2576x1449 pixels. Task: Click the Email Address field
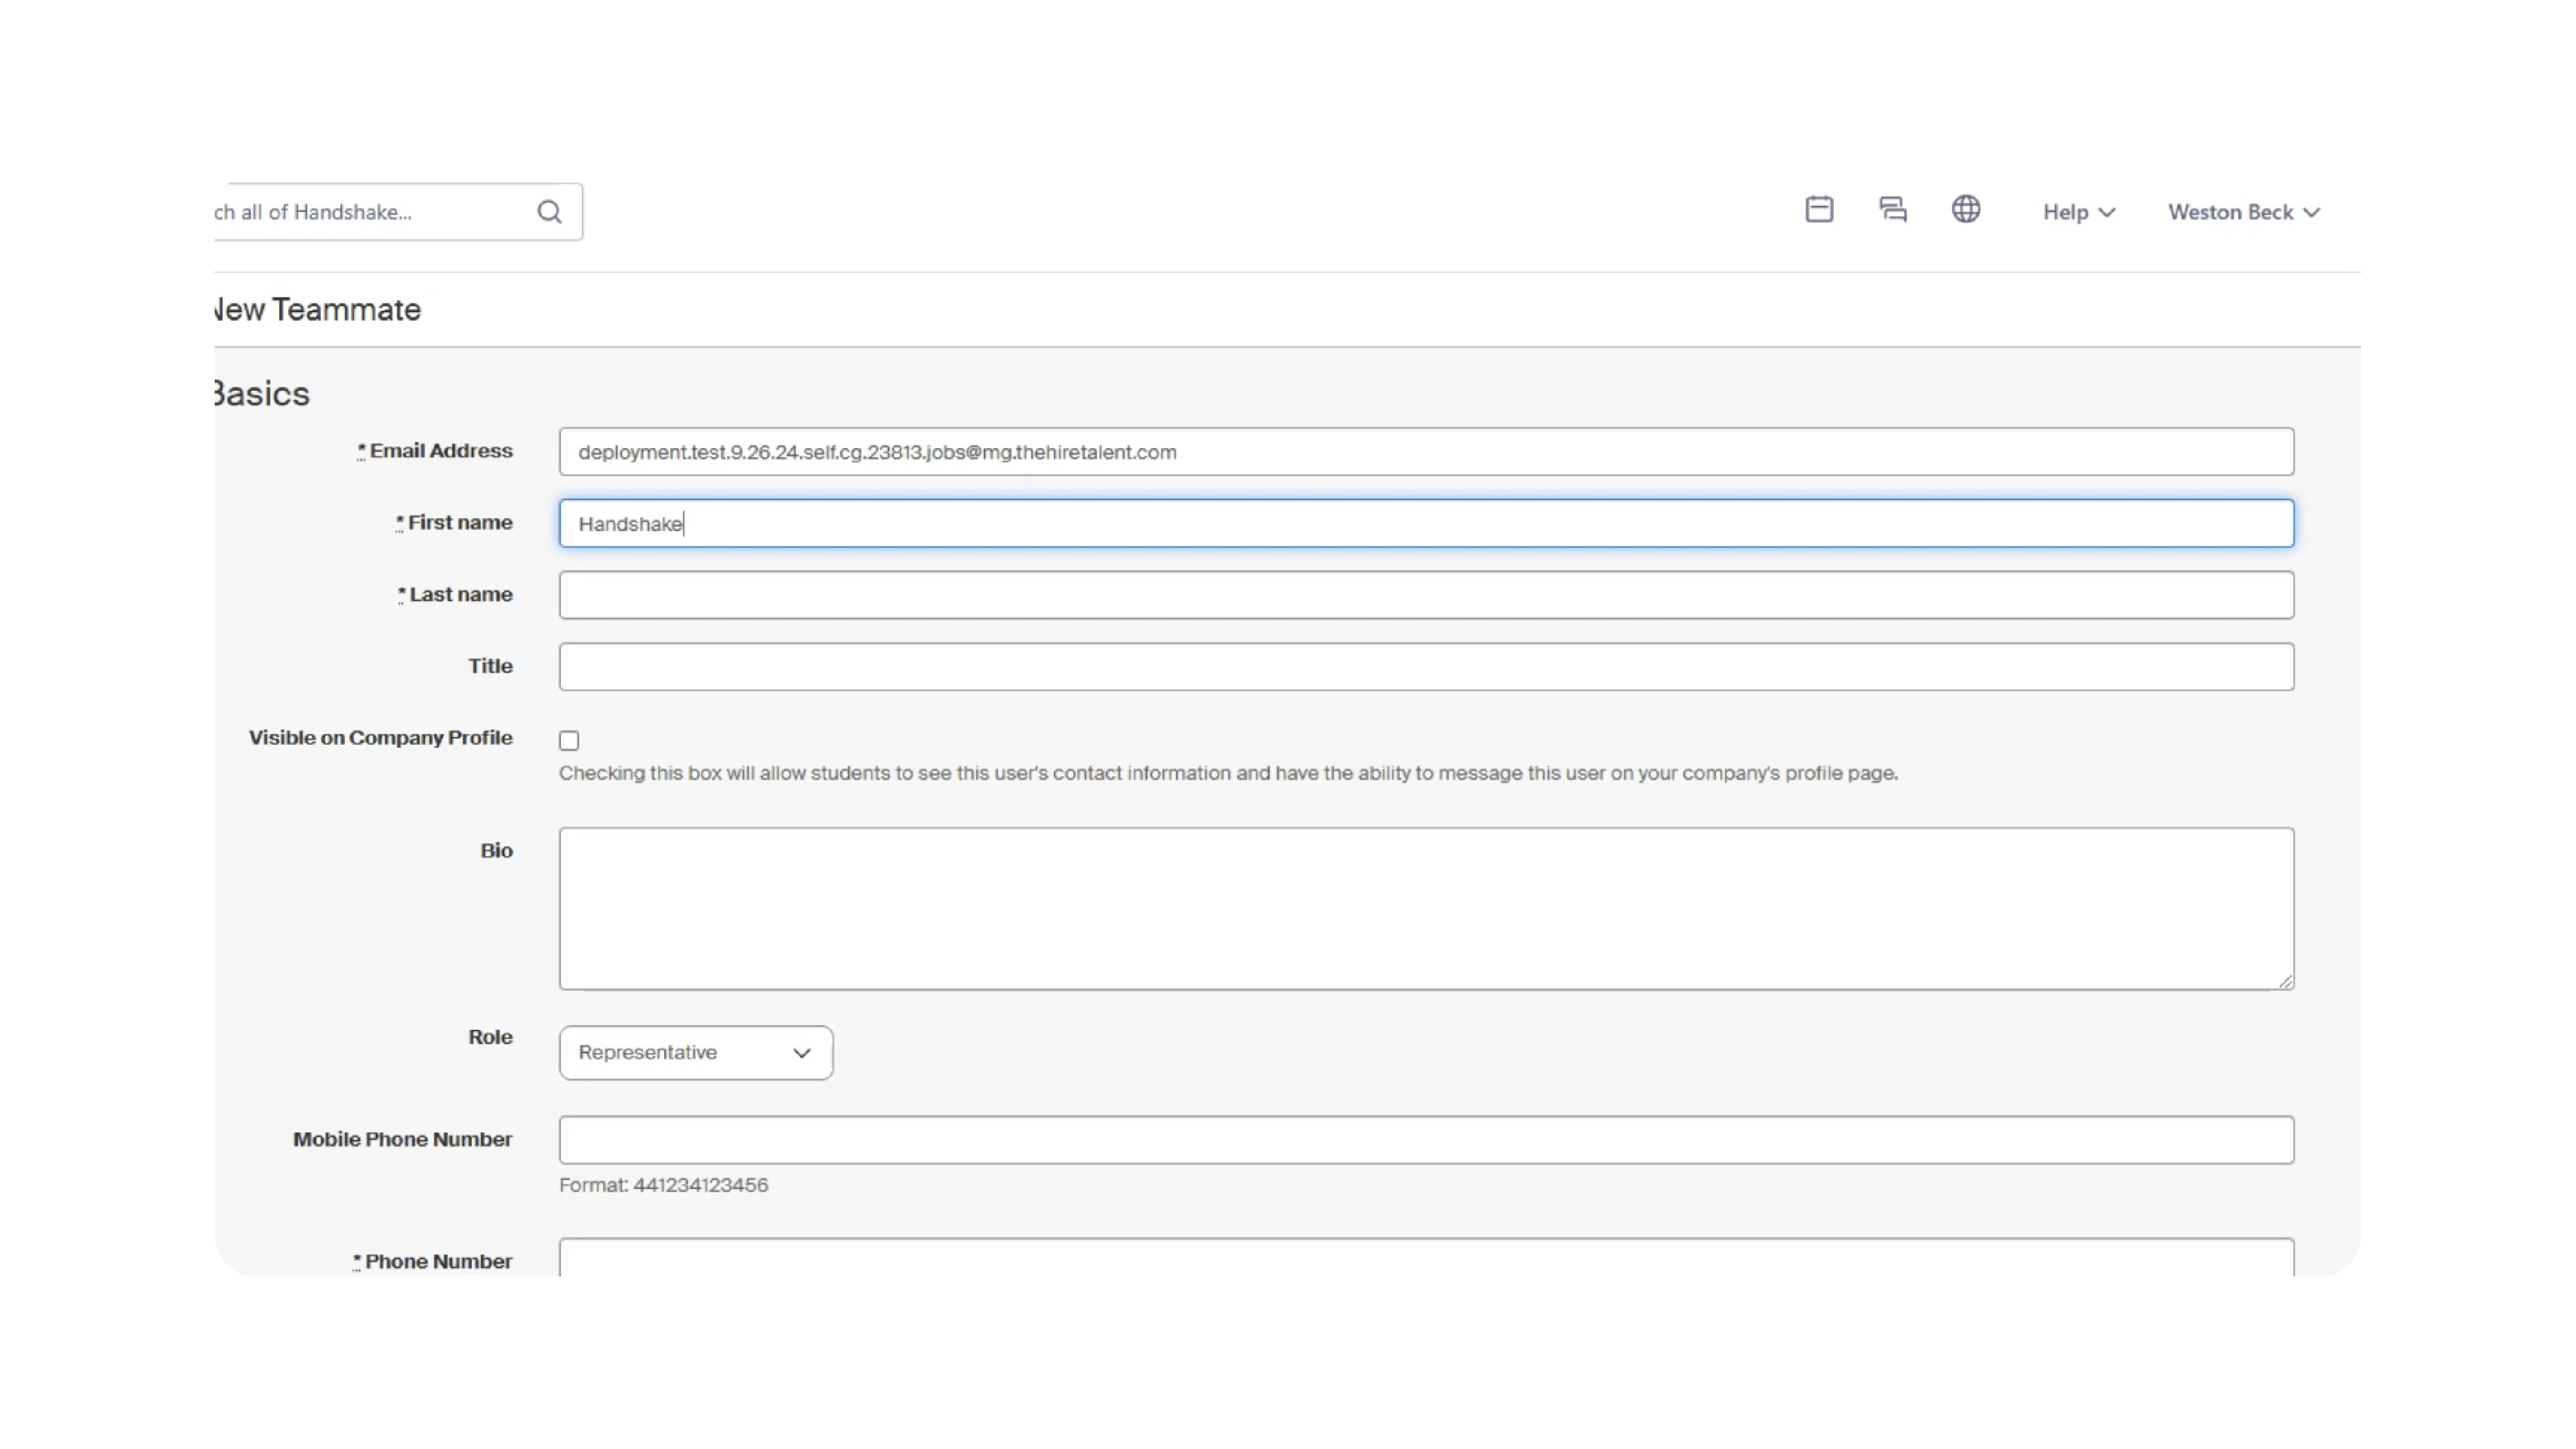[x=1425, y=452]
